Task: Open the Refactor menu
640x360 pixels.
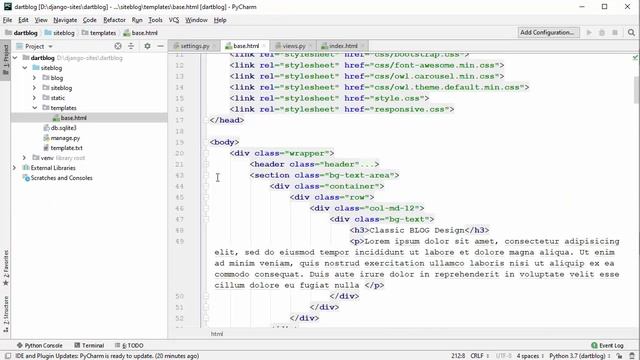Action: tap(114, 20)
